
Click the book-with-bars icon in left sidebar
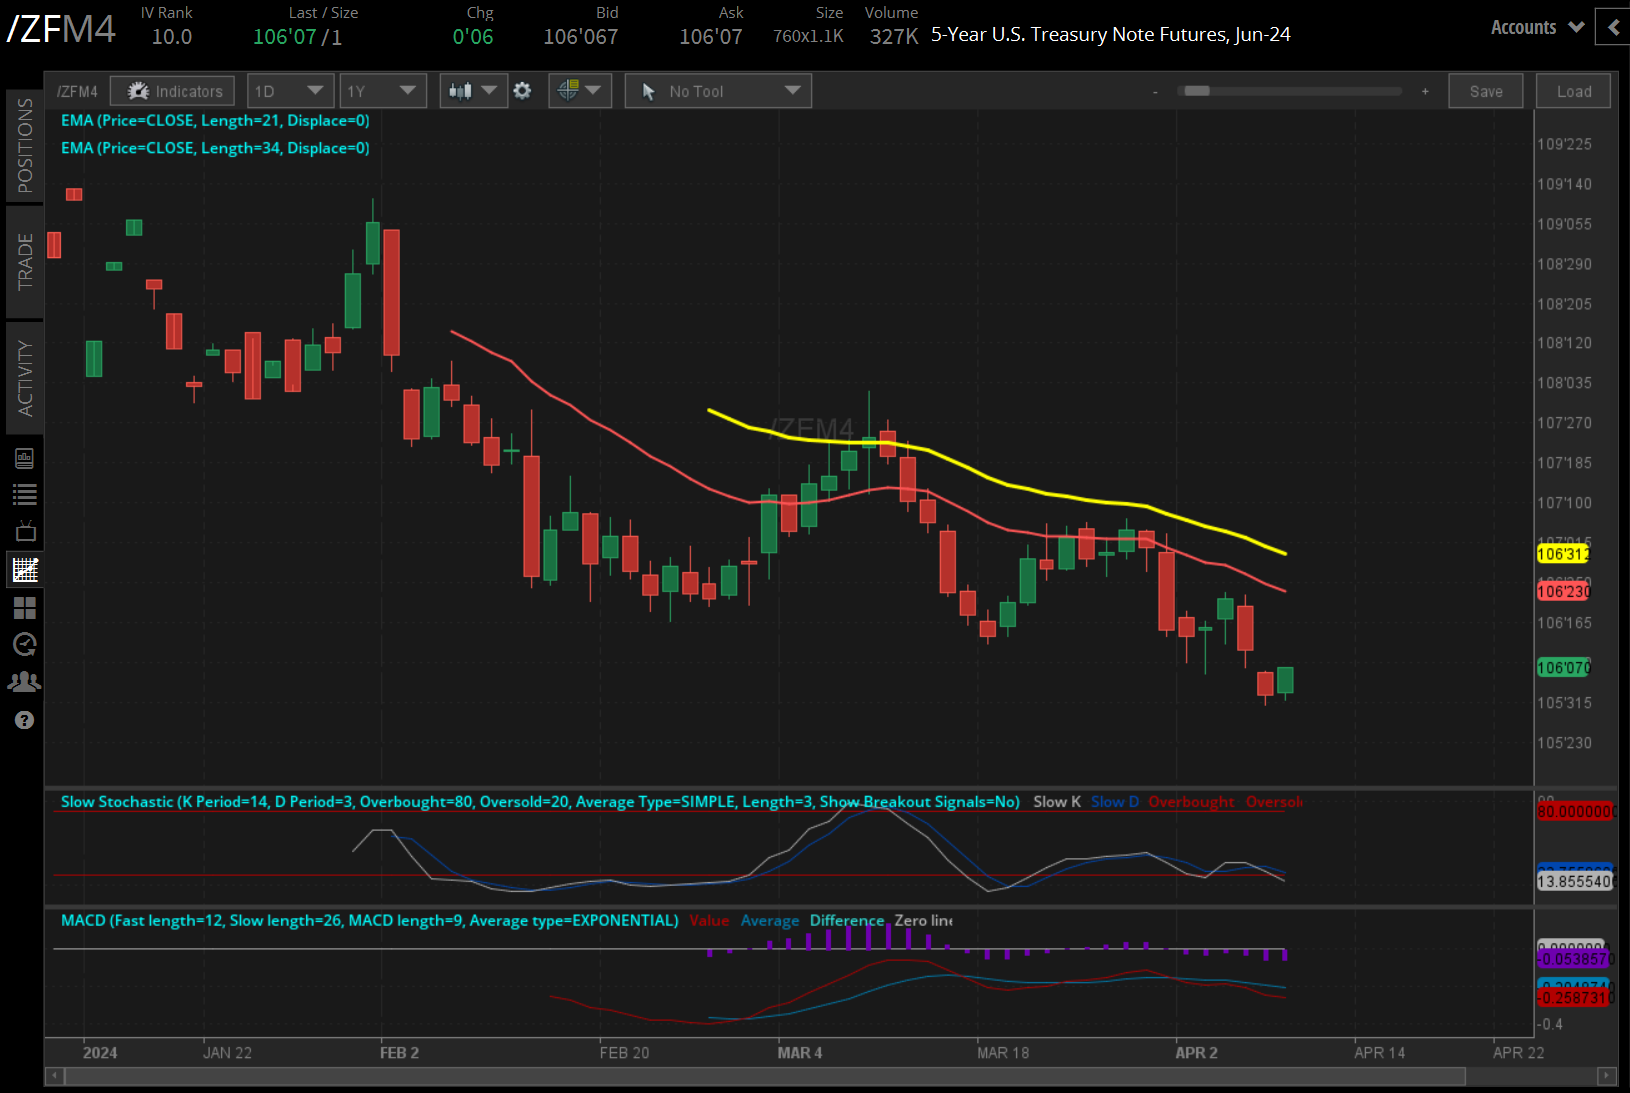point(25,458)
